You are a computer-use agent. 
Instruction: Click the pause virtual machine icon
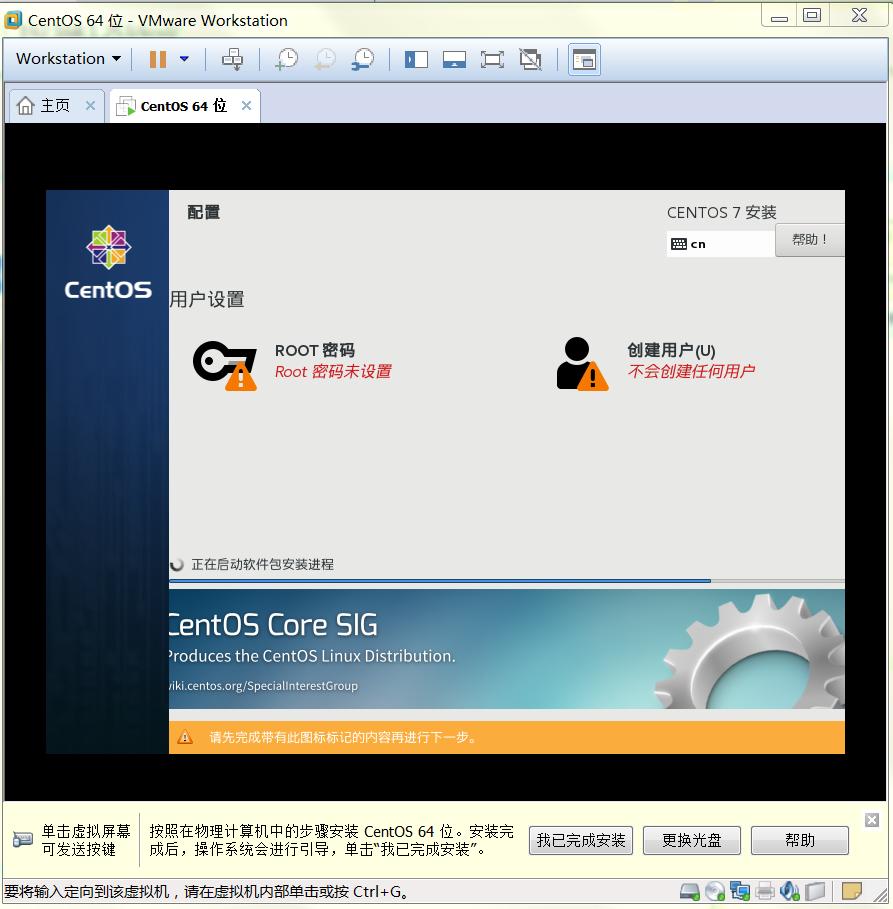click(x=158, y=59)
